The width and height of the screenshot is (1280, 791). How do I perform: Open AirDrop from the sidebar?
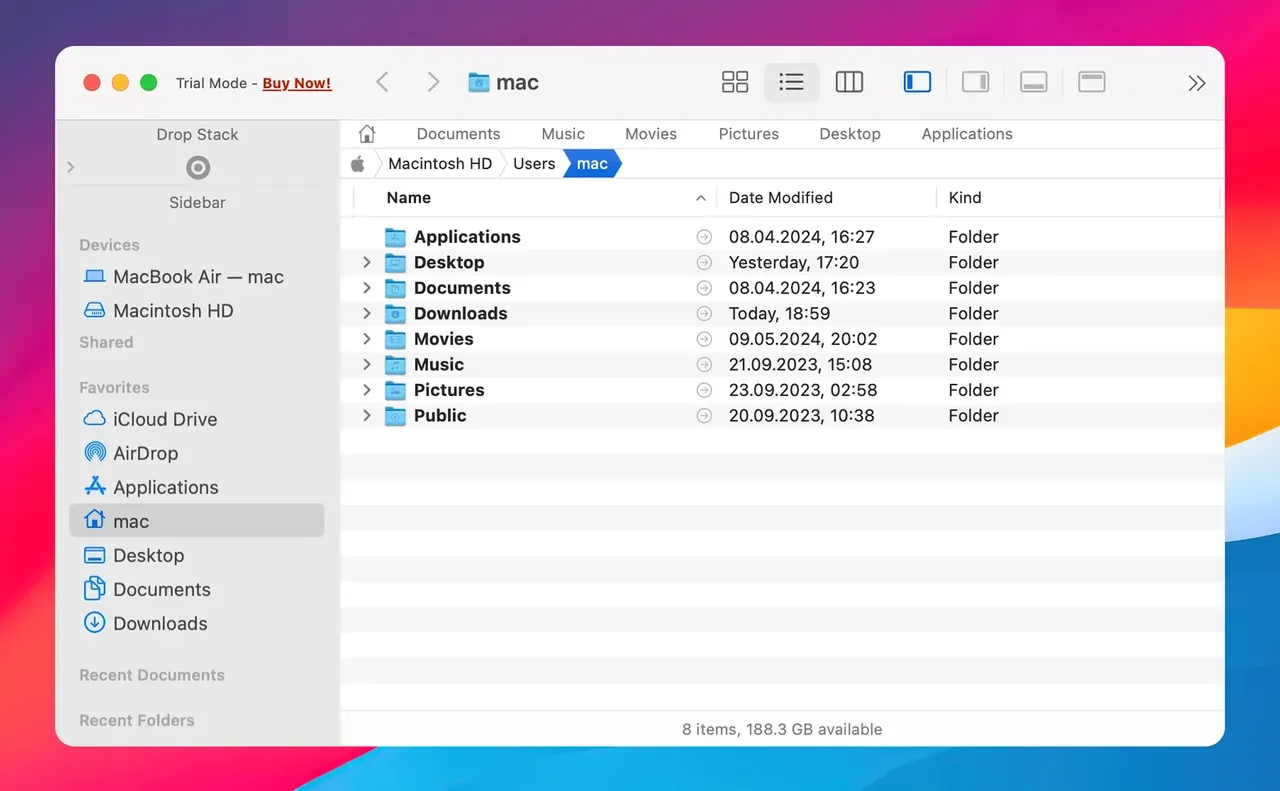click(145, 453)
